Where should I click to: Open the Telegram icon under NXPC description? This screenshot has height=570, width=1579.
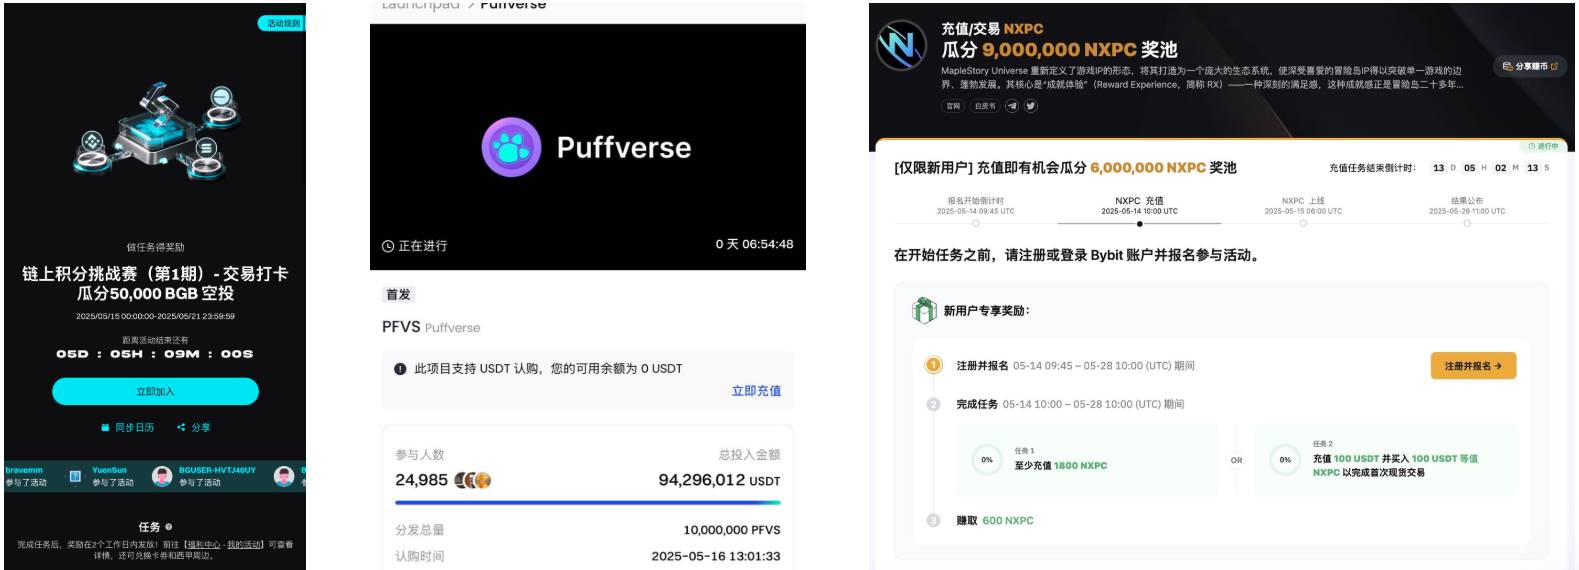click(x=1012, y=106)
